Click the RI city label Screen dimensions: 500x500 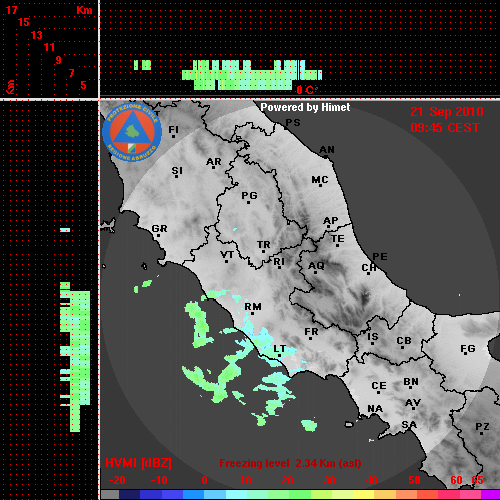279,262
